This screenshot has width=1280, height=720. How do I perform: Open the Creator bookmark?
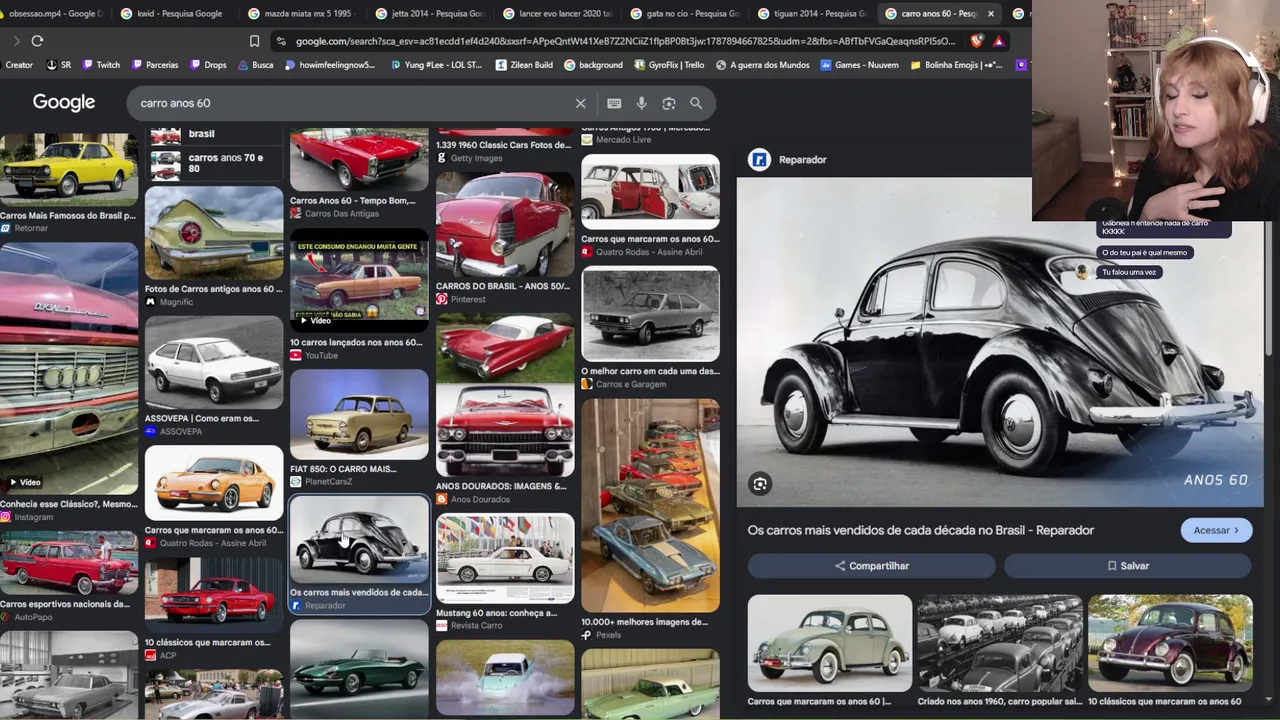[x=19, y=65]
